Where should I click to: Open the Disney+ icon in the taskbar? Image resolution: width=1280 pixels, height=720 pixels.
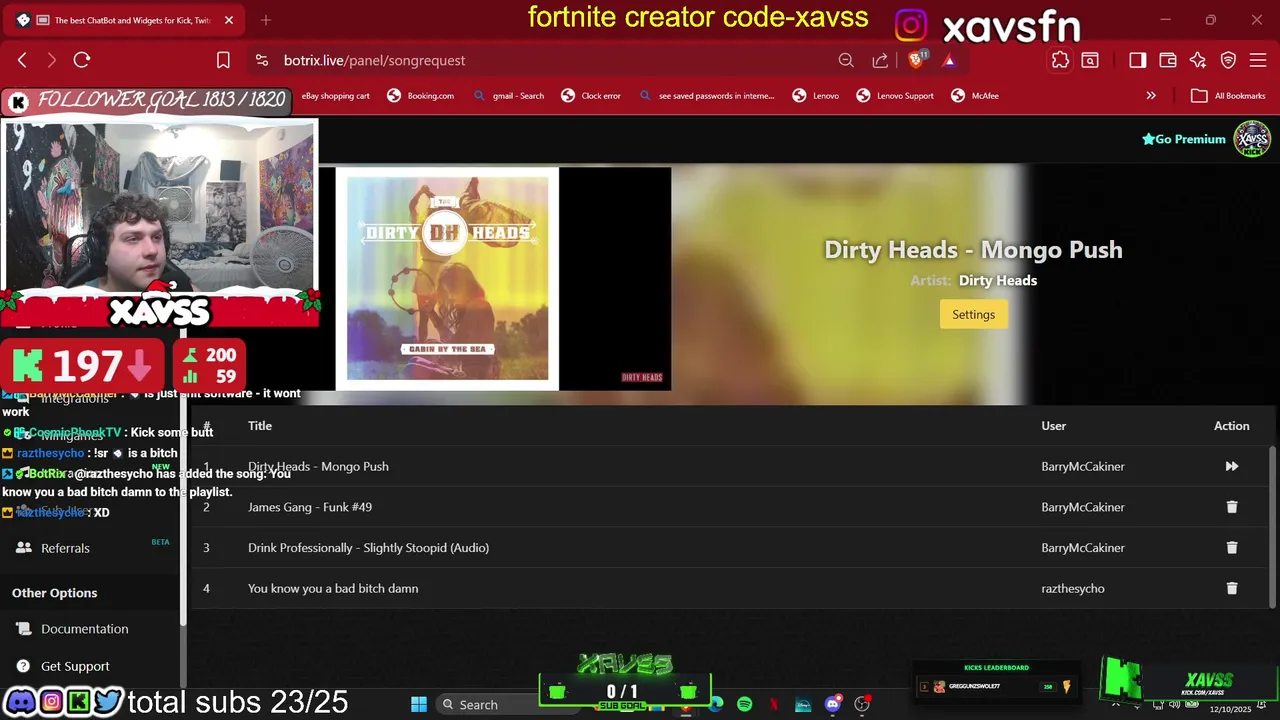(803, 704)
